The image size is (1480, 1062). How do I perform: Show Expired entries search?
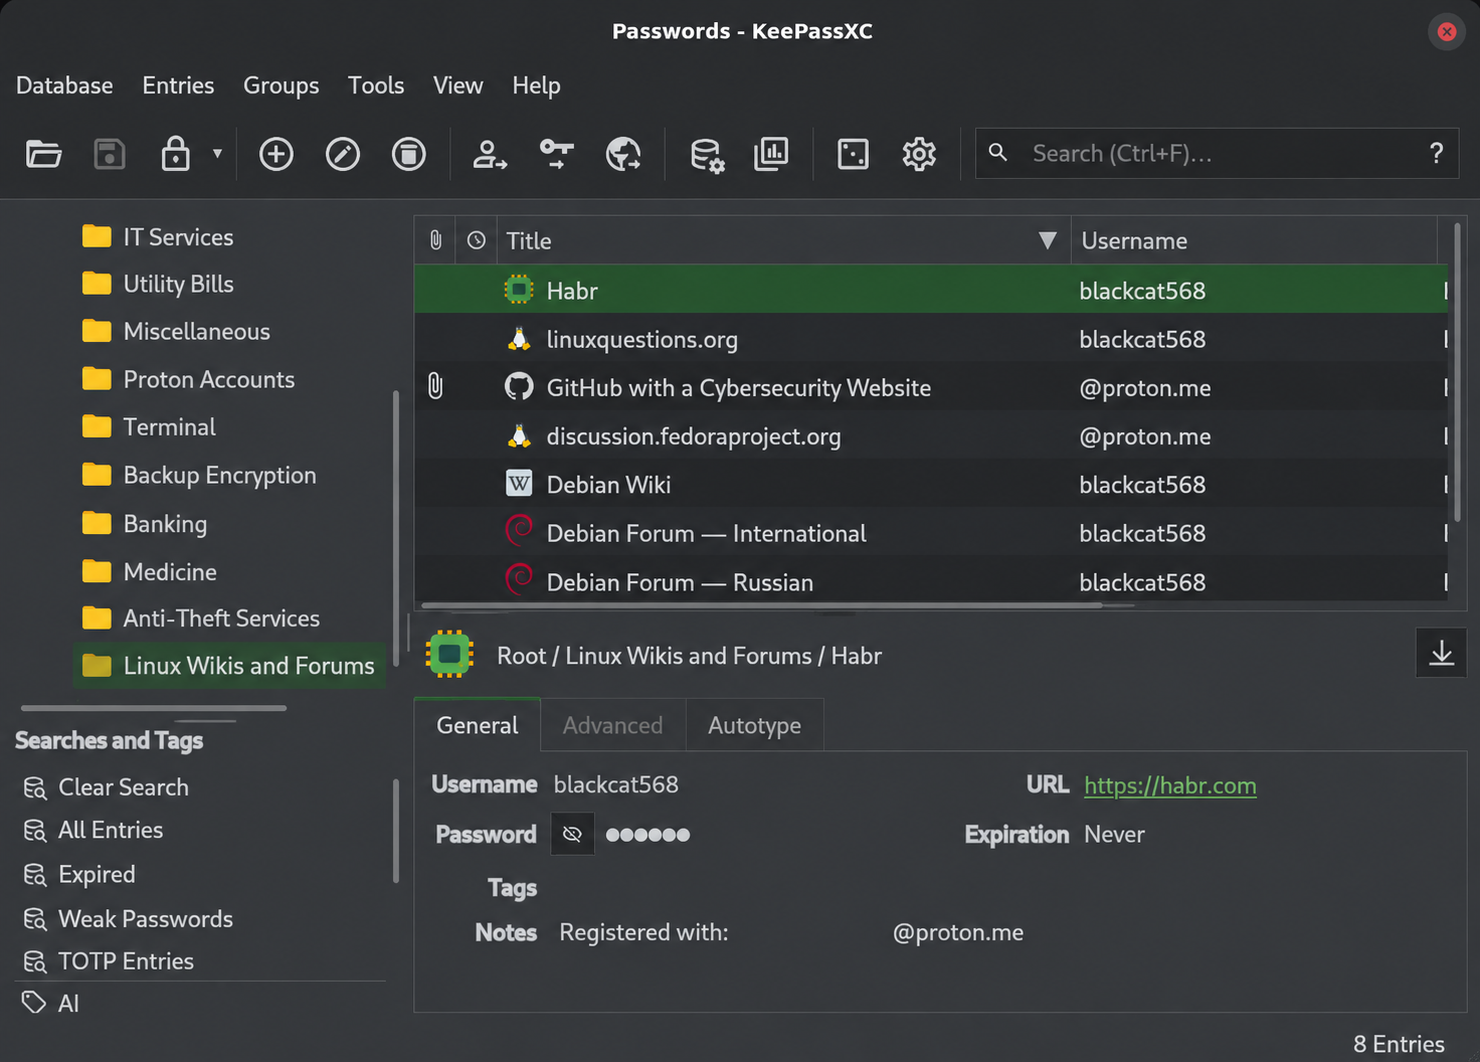79,874
